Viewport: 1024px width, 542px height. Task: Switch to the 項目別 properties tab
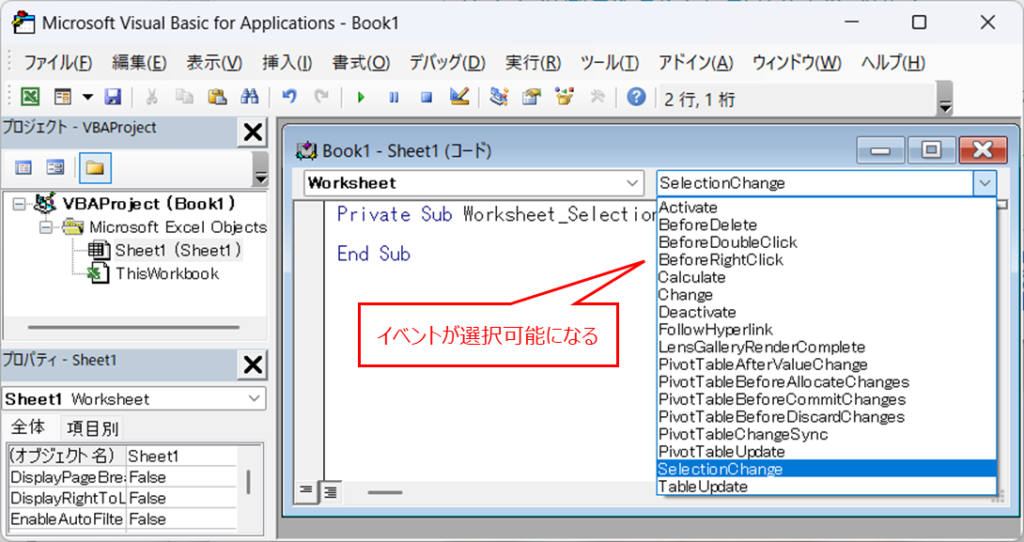pos(92,428)
